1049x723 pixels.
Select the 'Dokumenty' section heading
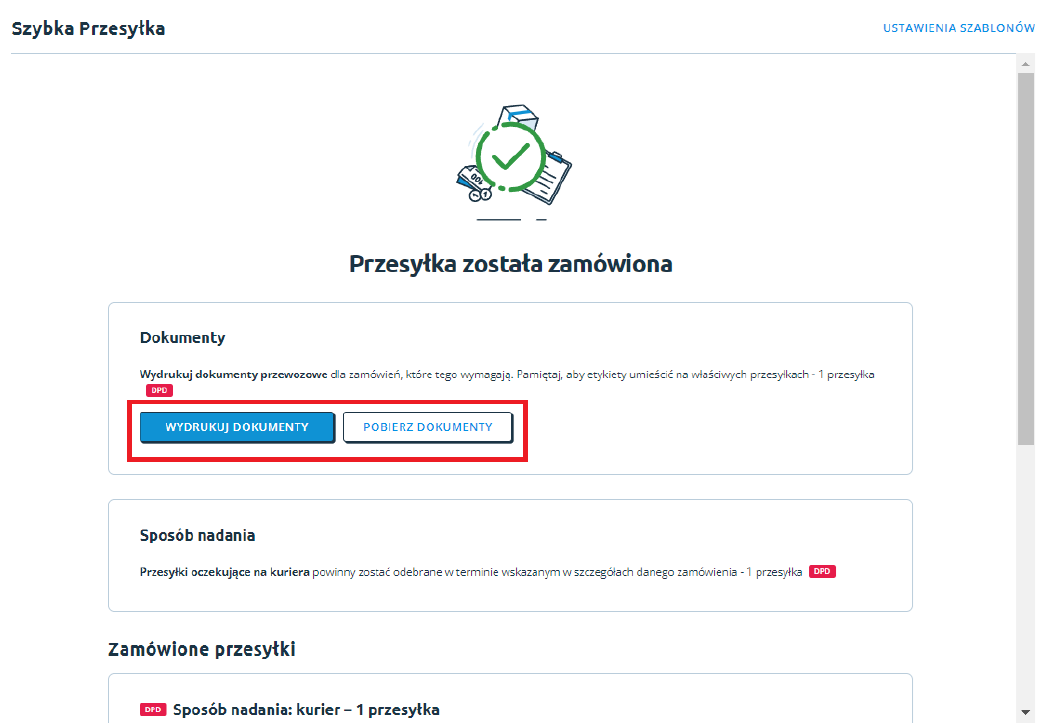[182, 338]
